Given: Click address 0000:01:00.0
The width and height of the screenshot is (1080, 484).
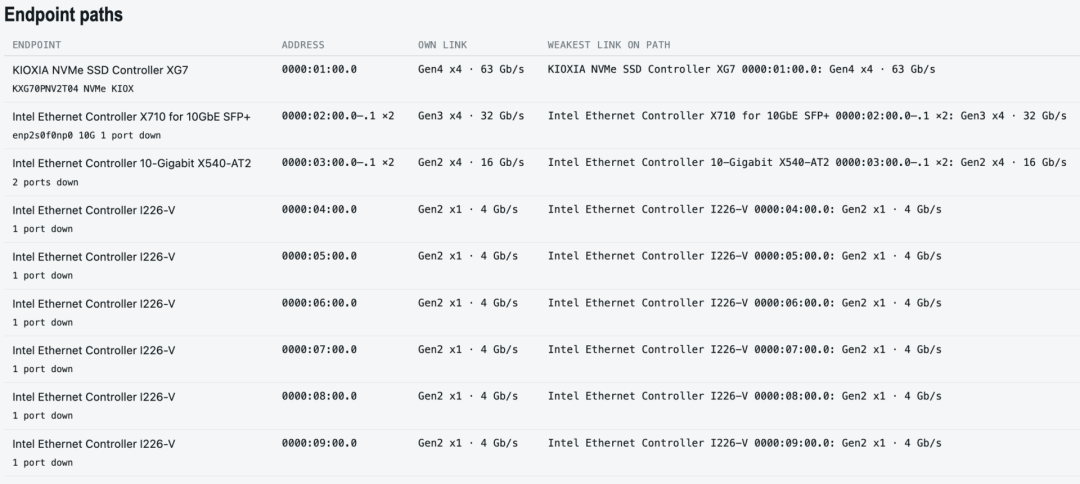Looking at the screenshot, I should click(x=319, y=70).
